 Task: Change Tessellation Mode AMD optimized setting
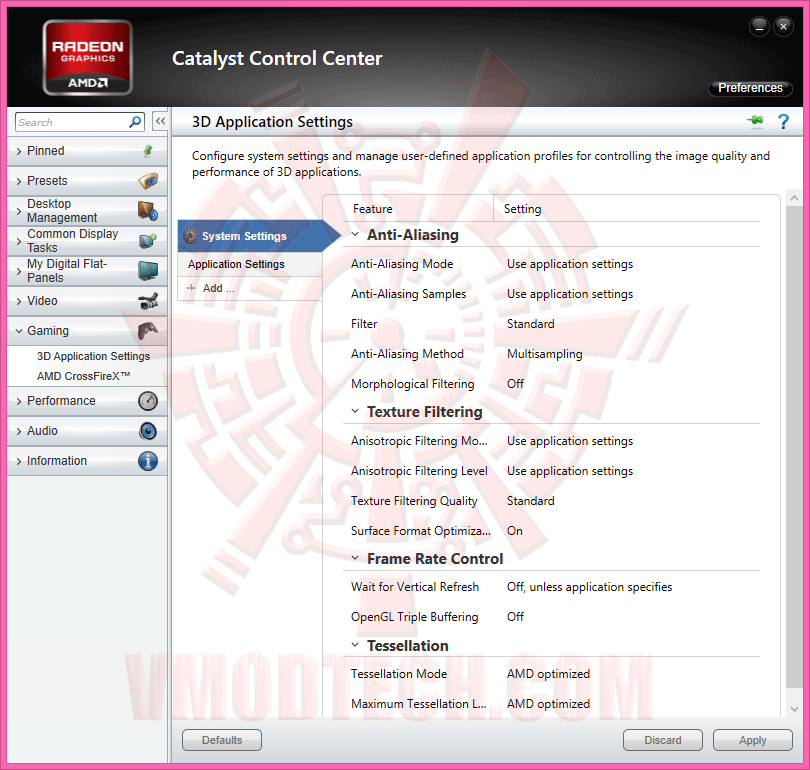[548, 674]
